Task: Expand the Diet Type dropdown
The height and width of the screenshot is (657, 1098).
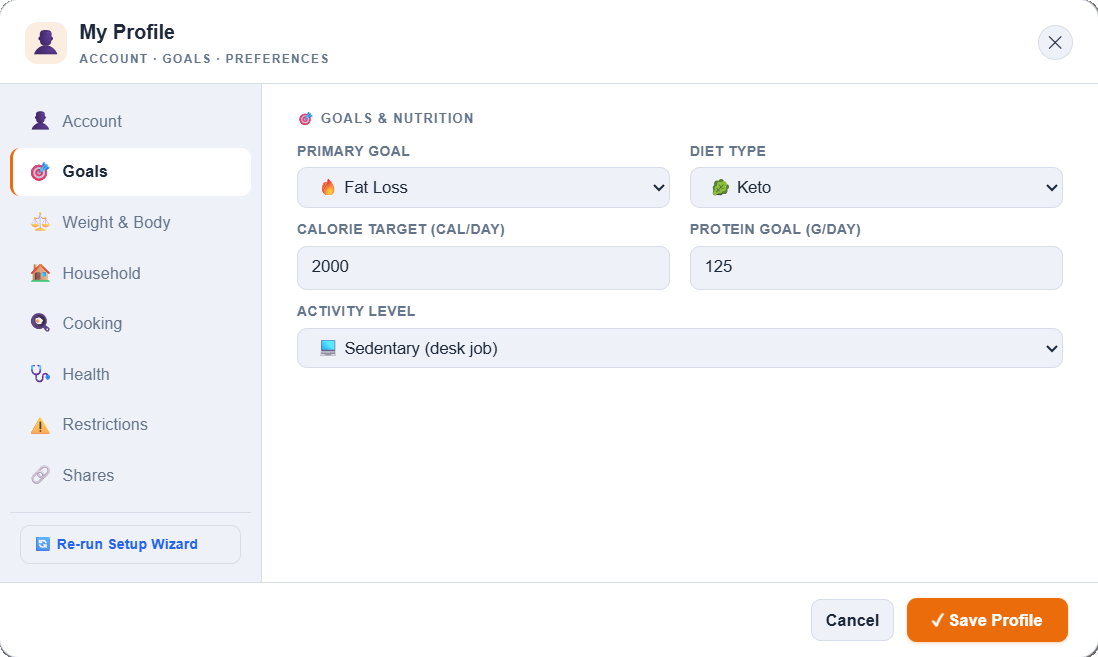Action: (876, 187)
